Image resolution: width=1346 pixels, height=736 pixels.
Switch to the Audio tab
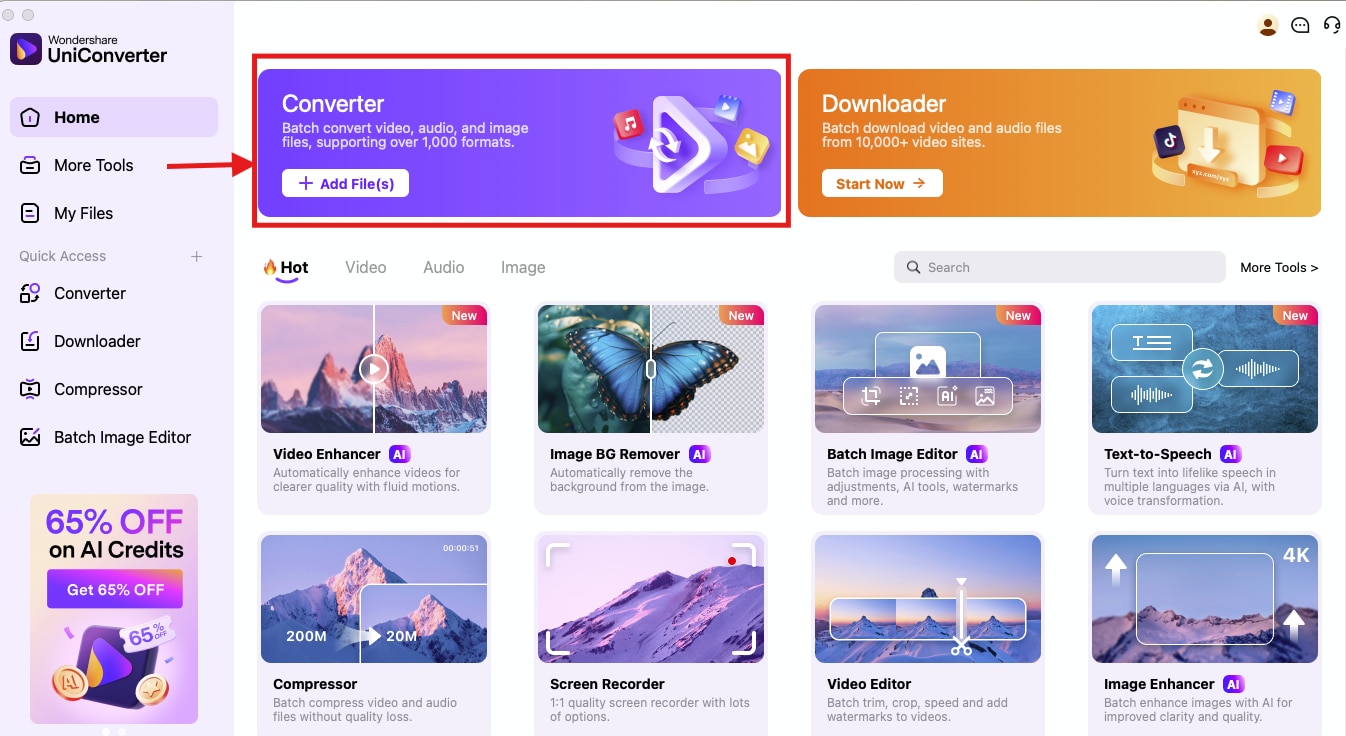tap(443, 267)
